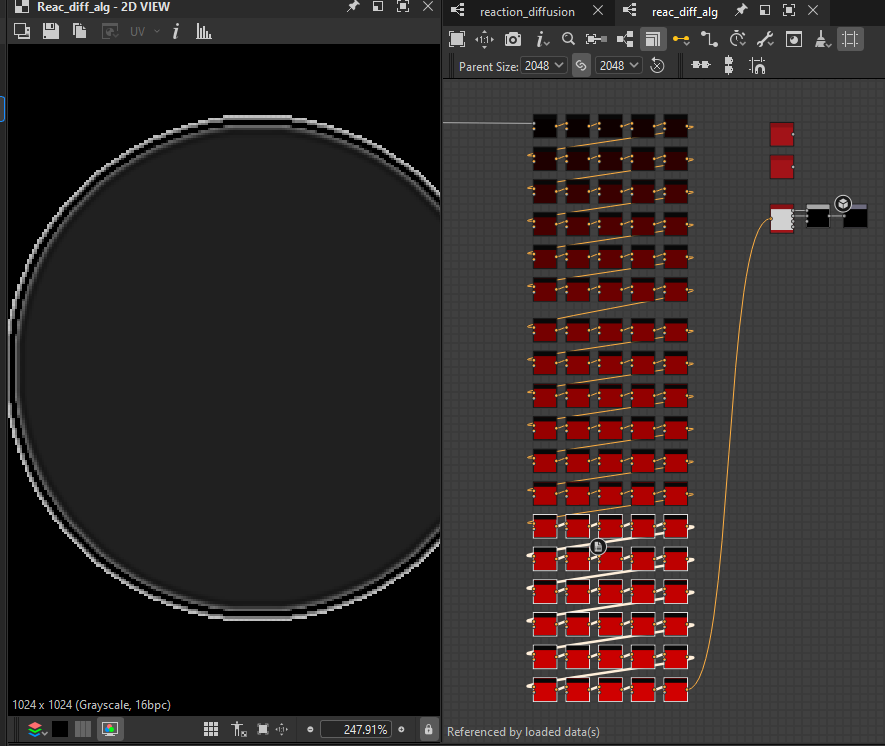Toggle the parent size ratio lock

click(x=581, y=65)
